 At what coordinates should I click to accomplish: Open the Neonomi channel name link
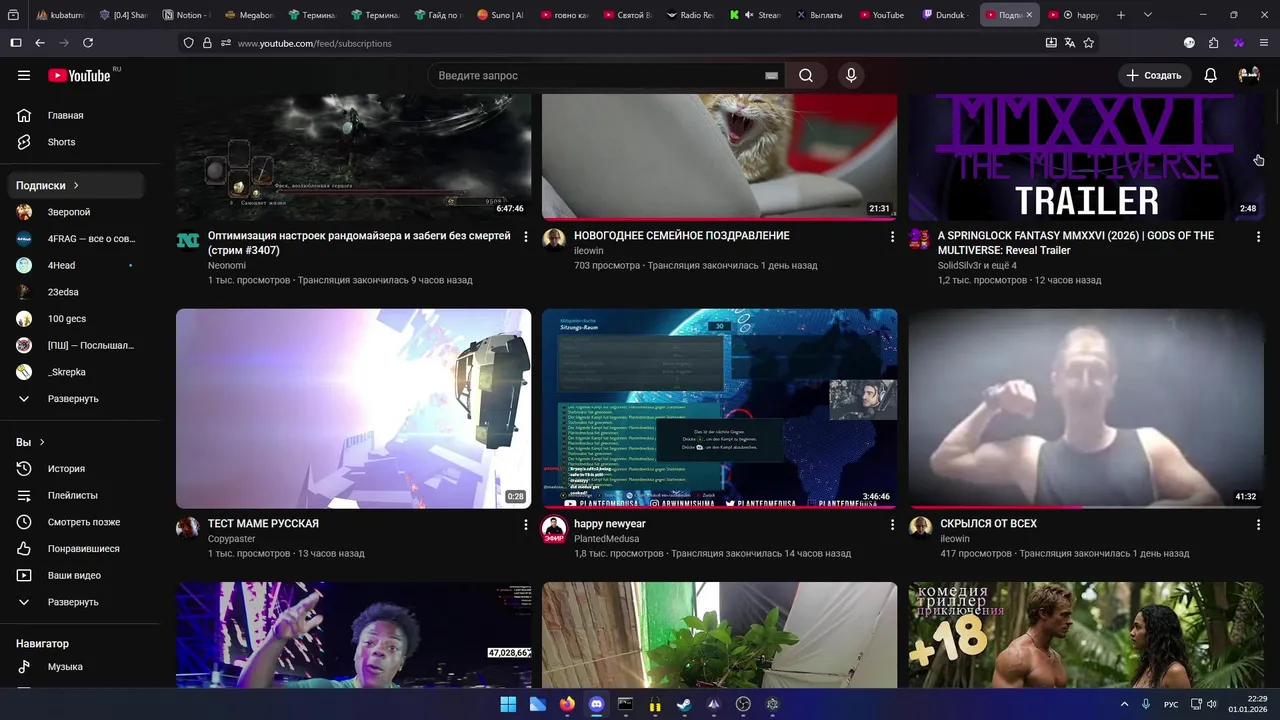(x=227, y=265)
